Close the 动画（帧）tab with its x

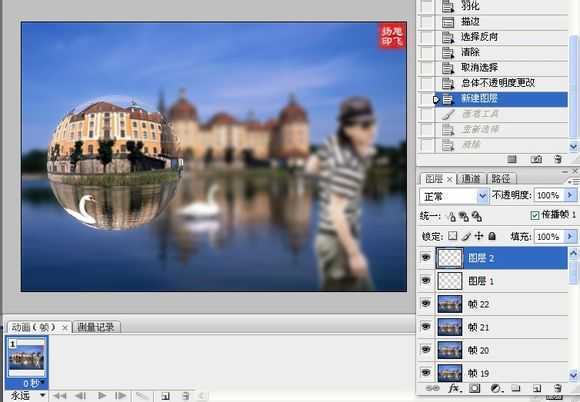point(65,328)
